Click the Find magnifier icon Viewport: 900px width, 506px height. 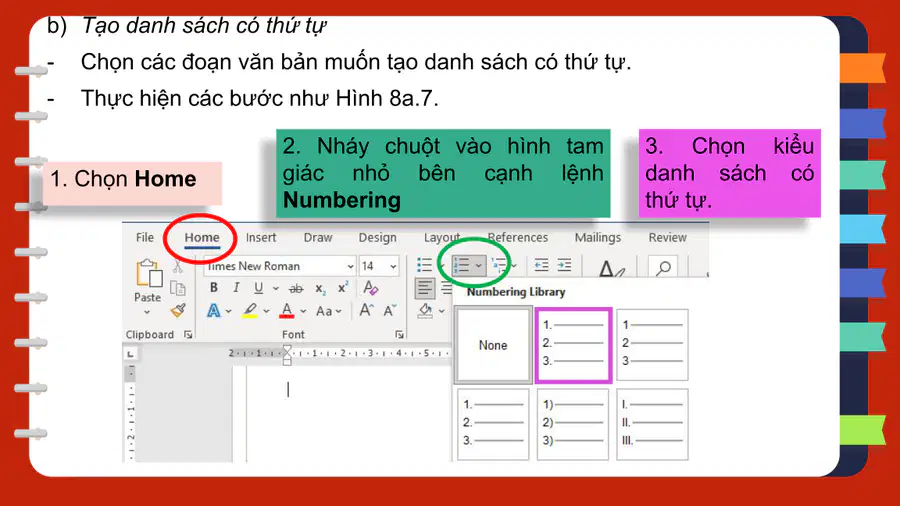tap(664, 267)
